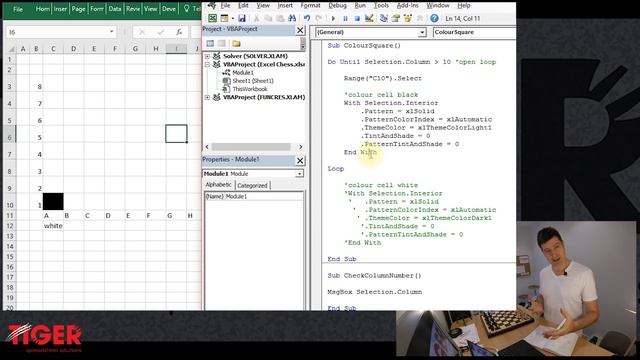Click the Redo arrow icon
The height and width of the screenshot is (360, 640).
click(x=319, y=18)
